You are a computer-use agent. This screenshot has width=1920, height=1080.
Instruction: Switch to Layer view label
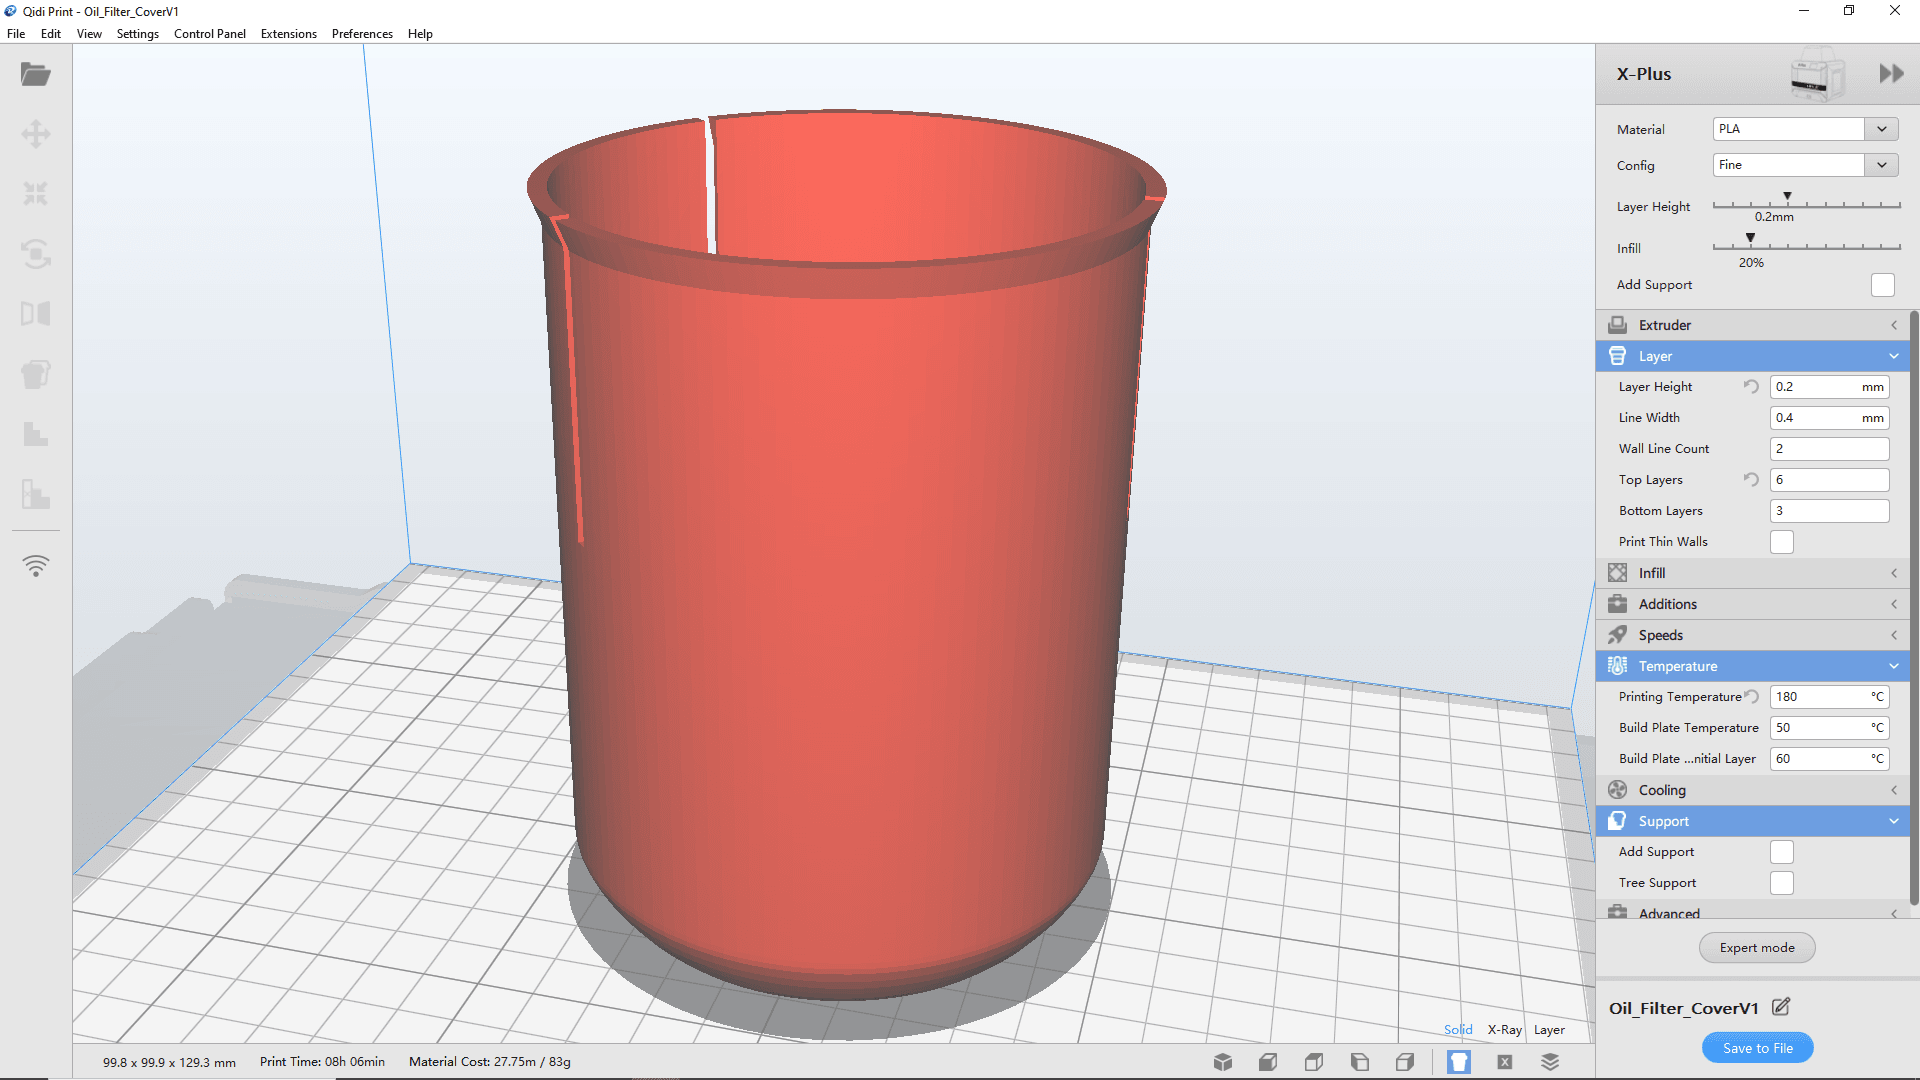pyautogui.click(x=1549, y=1029)
